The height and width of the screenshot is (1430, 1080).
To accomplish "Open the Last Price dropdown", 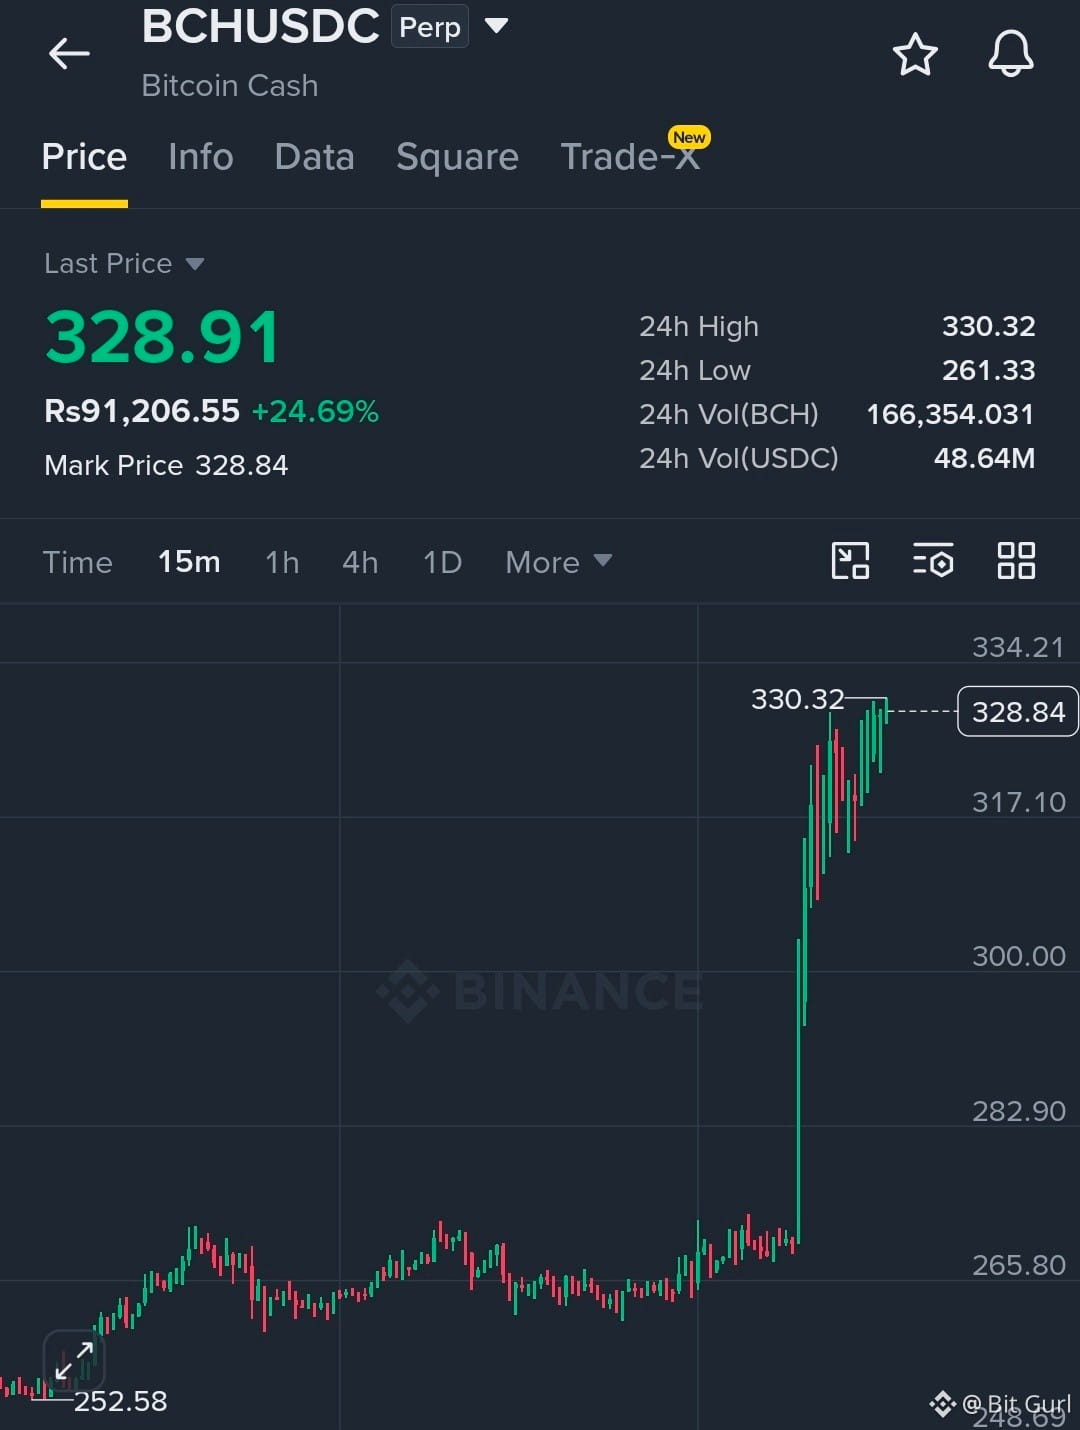I will pyautogui.click(x=124, y=264).
